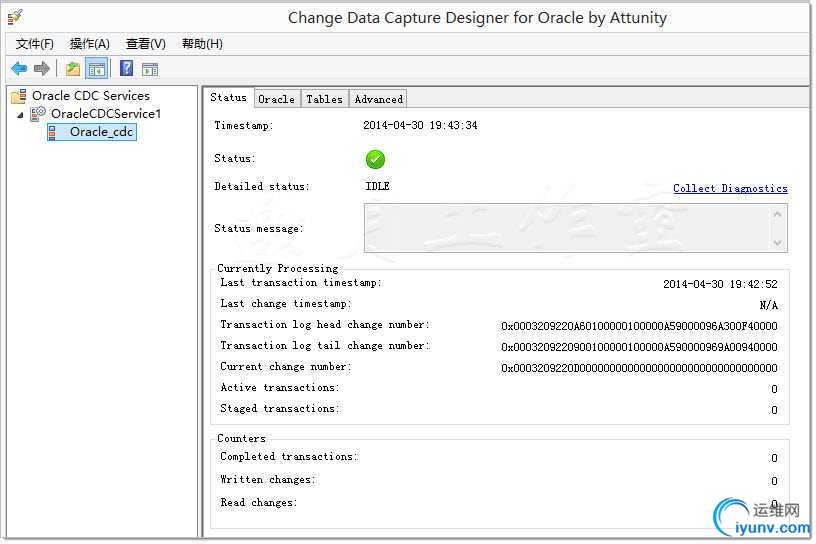
Task: Click the Counters group label
Action: click(x=241, y=438)
